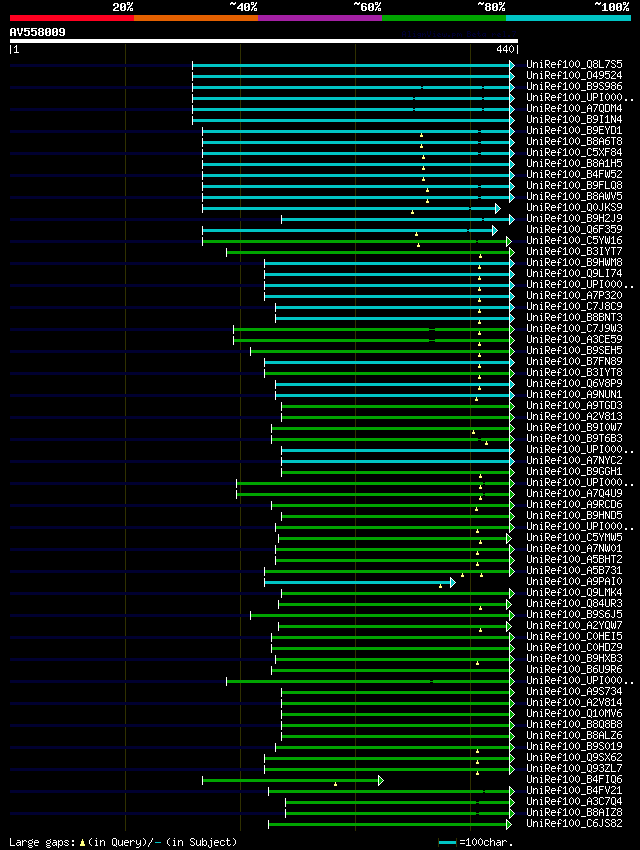Open hit UniRef100_B9I1N4
Image resolution: width=640 pixels, height=850 pixels.
click(574, 119)
